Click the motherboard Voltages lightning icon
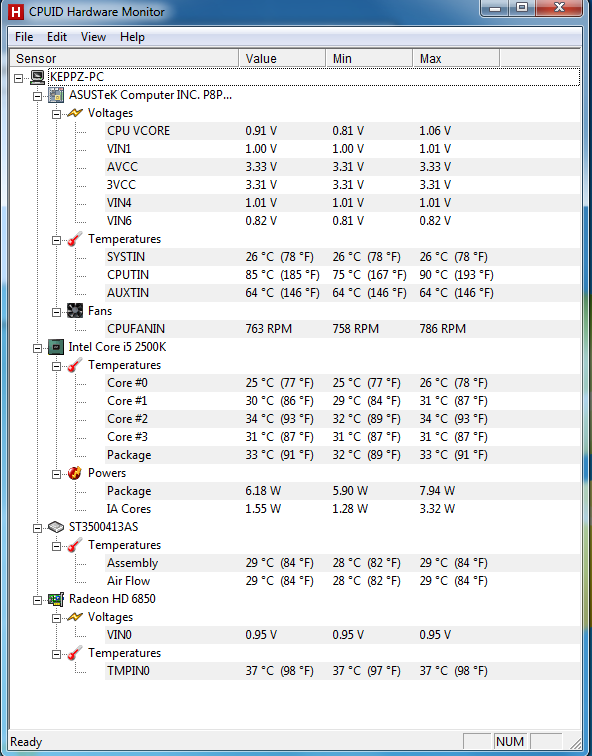 75,113
